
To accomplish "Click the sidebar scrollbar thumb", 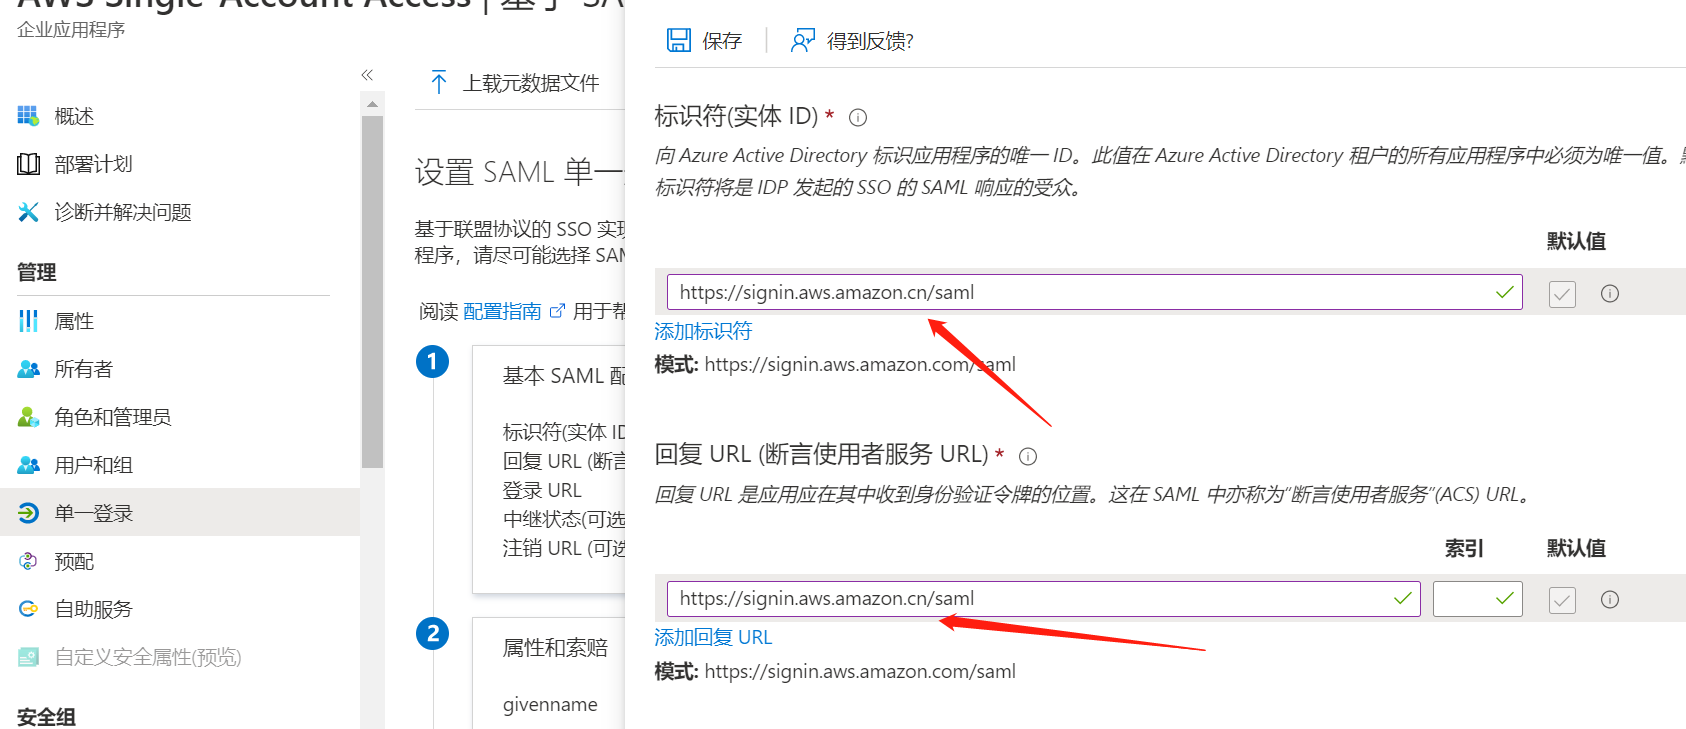I will pos(372,292).
